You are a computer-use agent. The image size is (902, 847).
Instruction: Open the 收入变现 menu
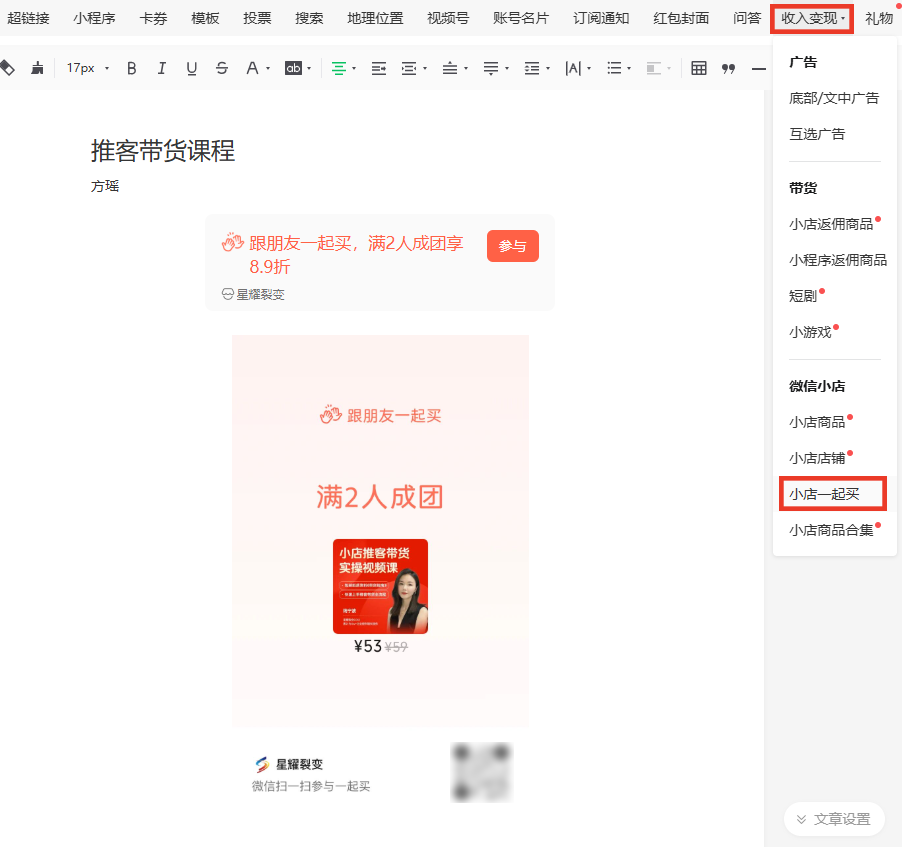[x=811, y=18]
